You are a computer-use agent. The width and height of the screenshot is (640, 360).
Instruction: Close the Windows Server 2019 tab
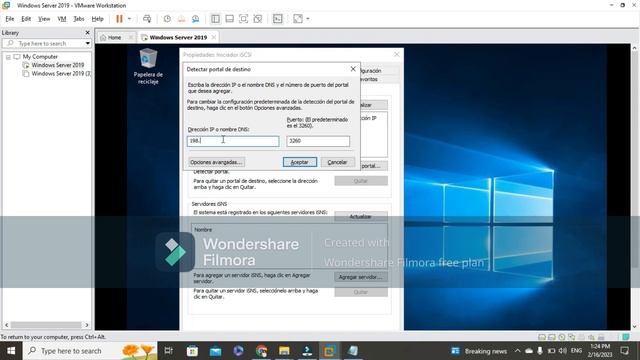(x=213, y=37)
